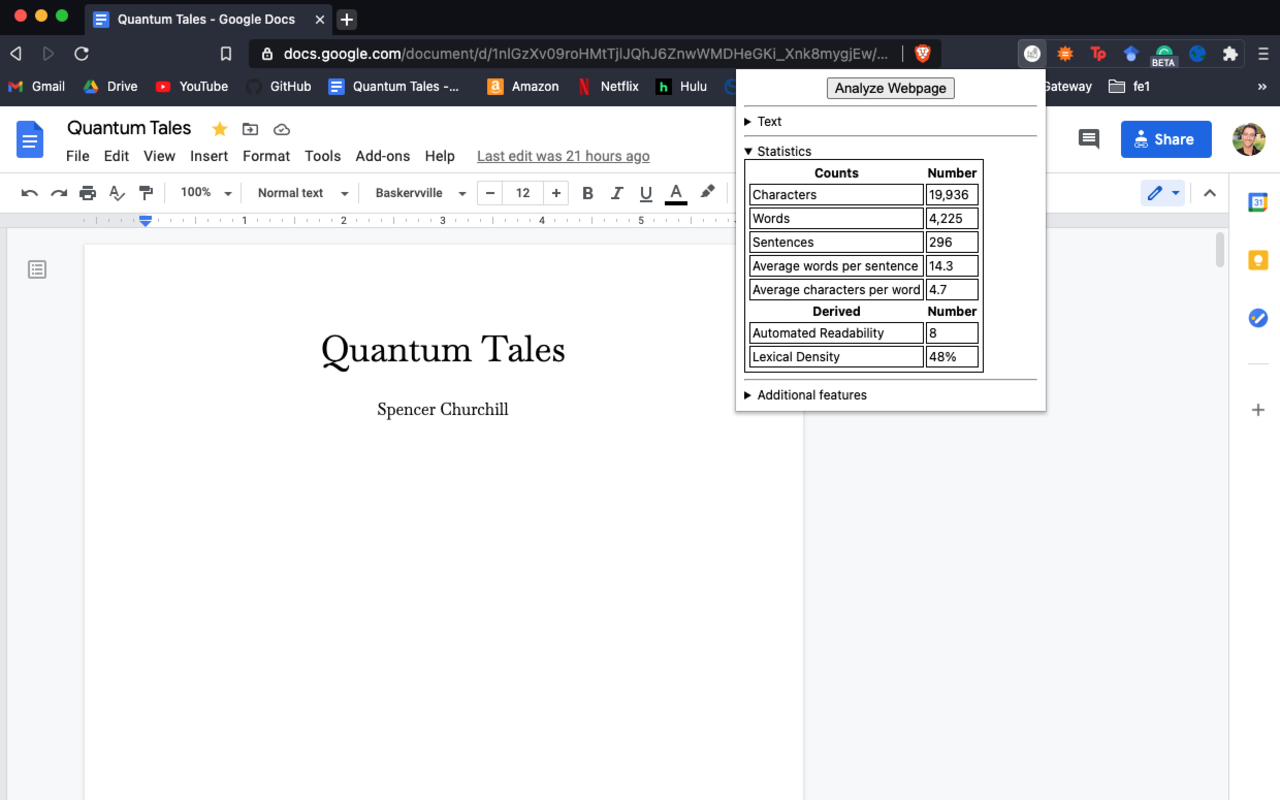This screenshot has width=1280, height=800.
Task: Open the Insert menu
Action: pyautogui.click(x=209, y=156)
